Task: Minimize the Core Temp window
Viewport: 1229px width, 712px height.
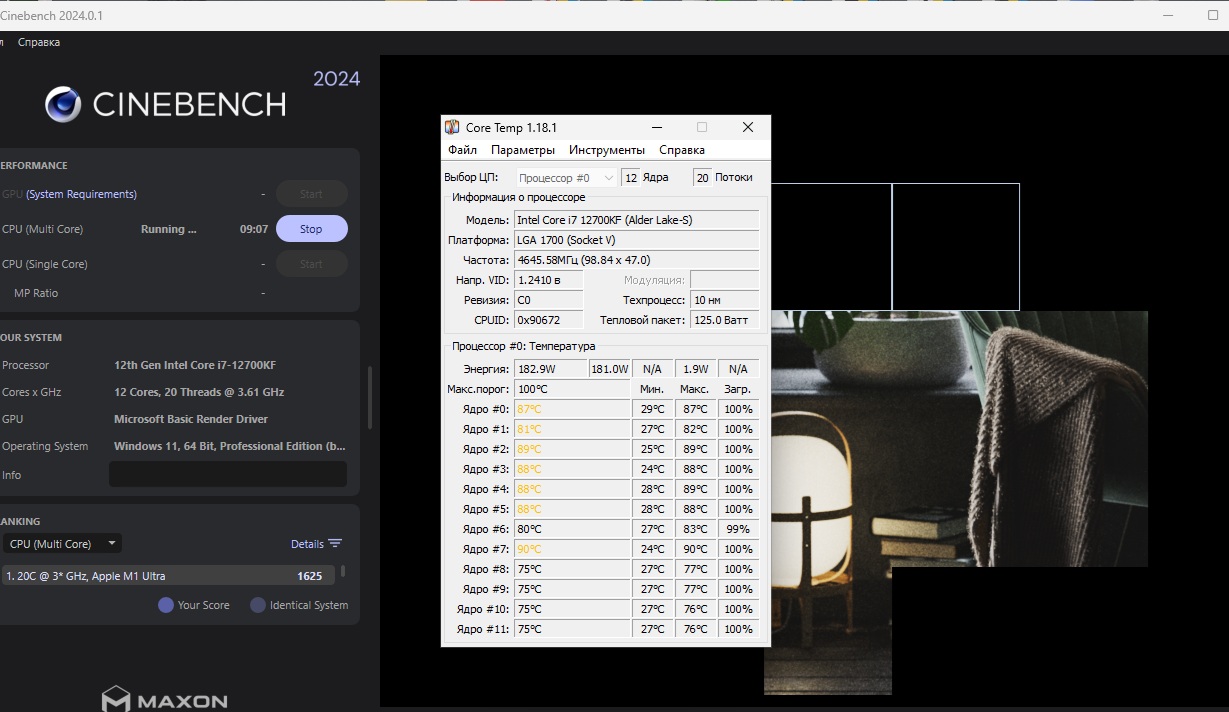Action: (x=657, y=127)
